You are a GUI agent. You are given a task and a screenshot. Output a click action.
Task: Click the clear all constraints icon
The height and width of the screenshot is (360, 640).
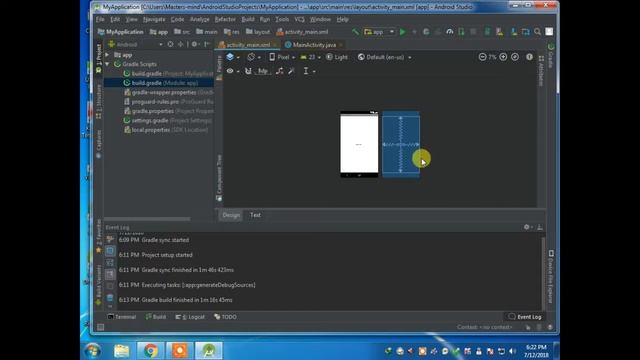point(280,71)
